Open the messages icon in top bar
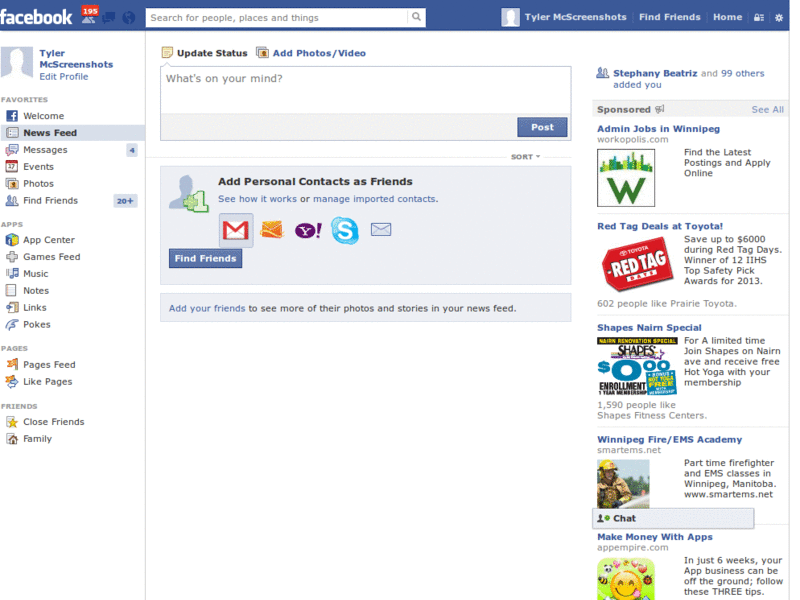Viewport: 800px width, 600px height. coord(109,18)
